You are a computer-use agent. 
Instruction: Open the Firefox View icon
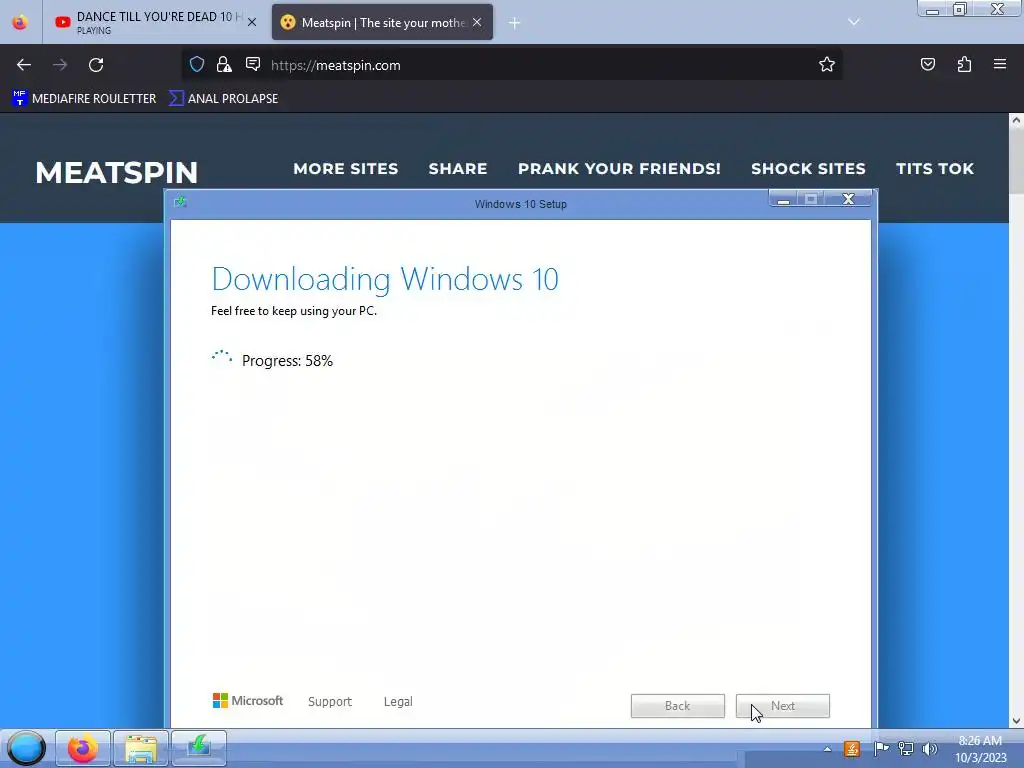pyautogui.click(x=20, y=22)
